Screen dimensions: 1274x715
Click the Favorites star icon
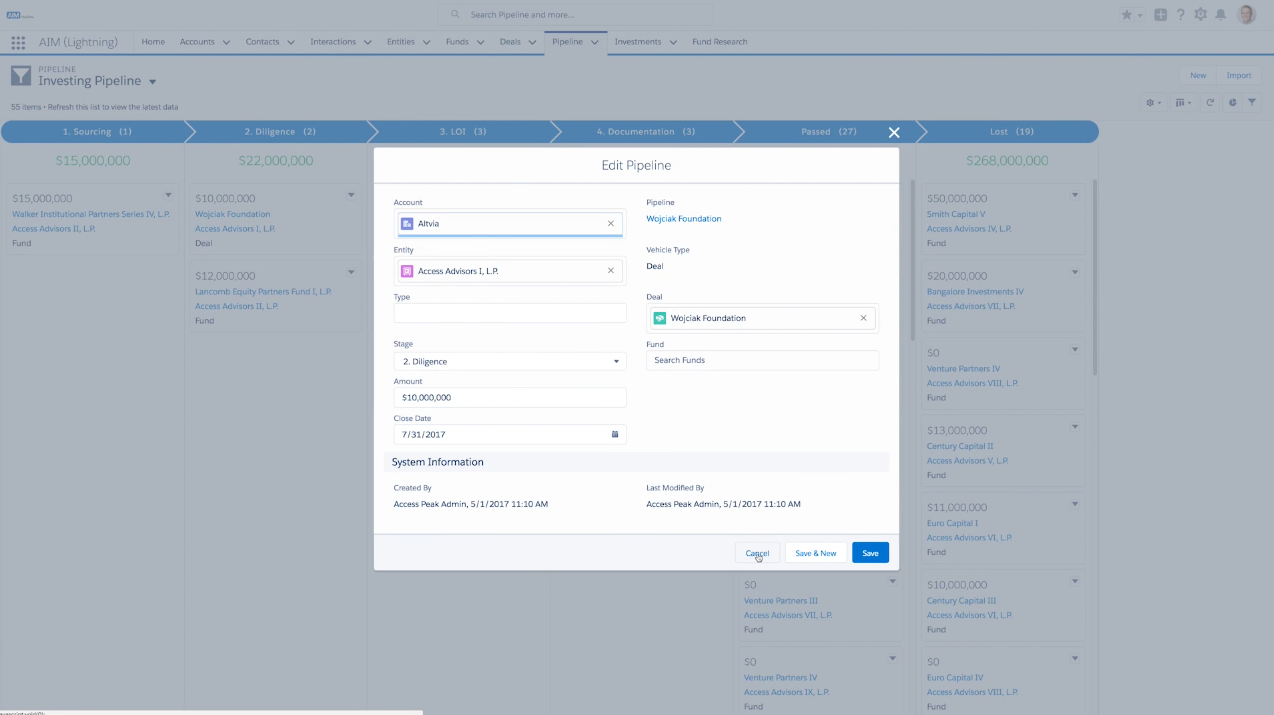point(1127,15)
